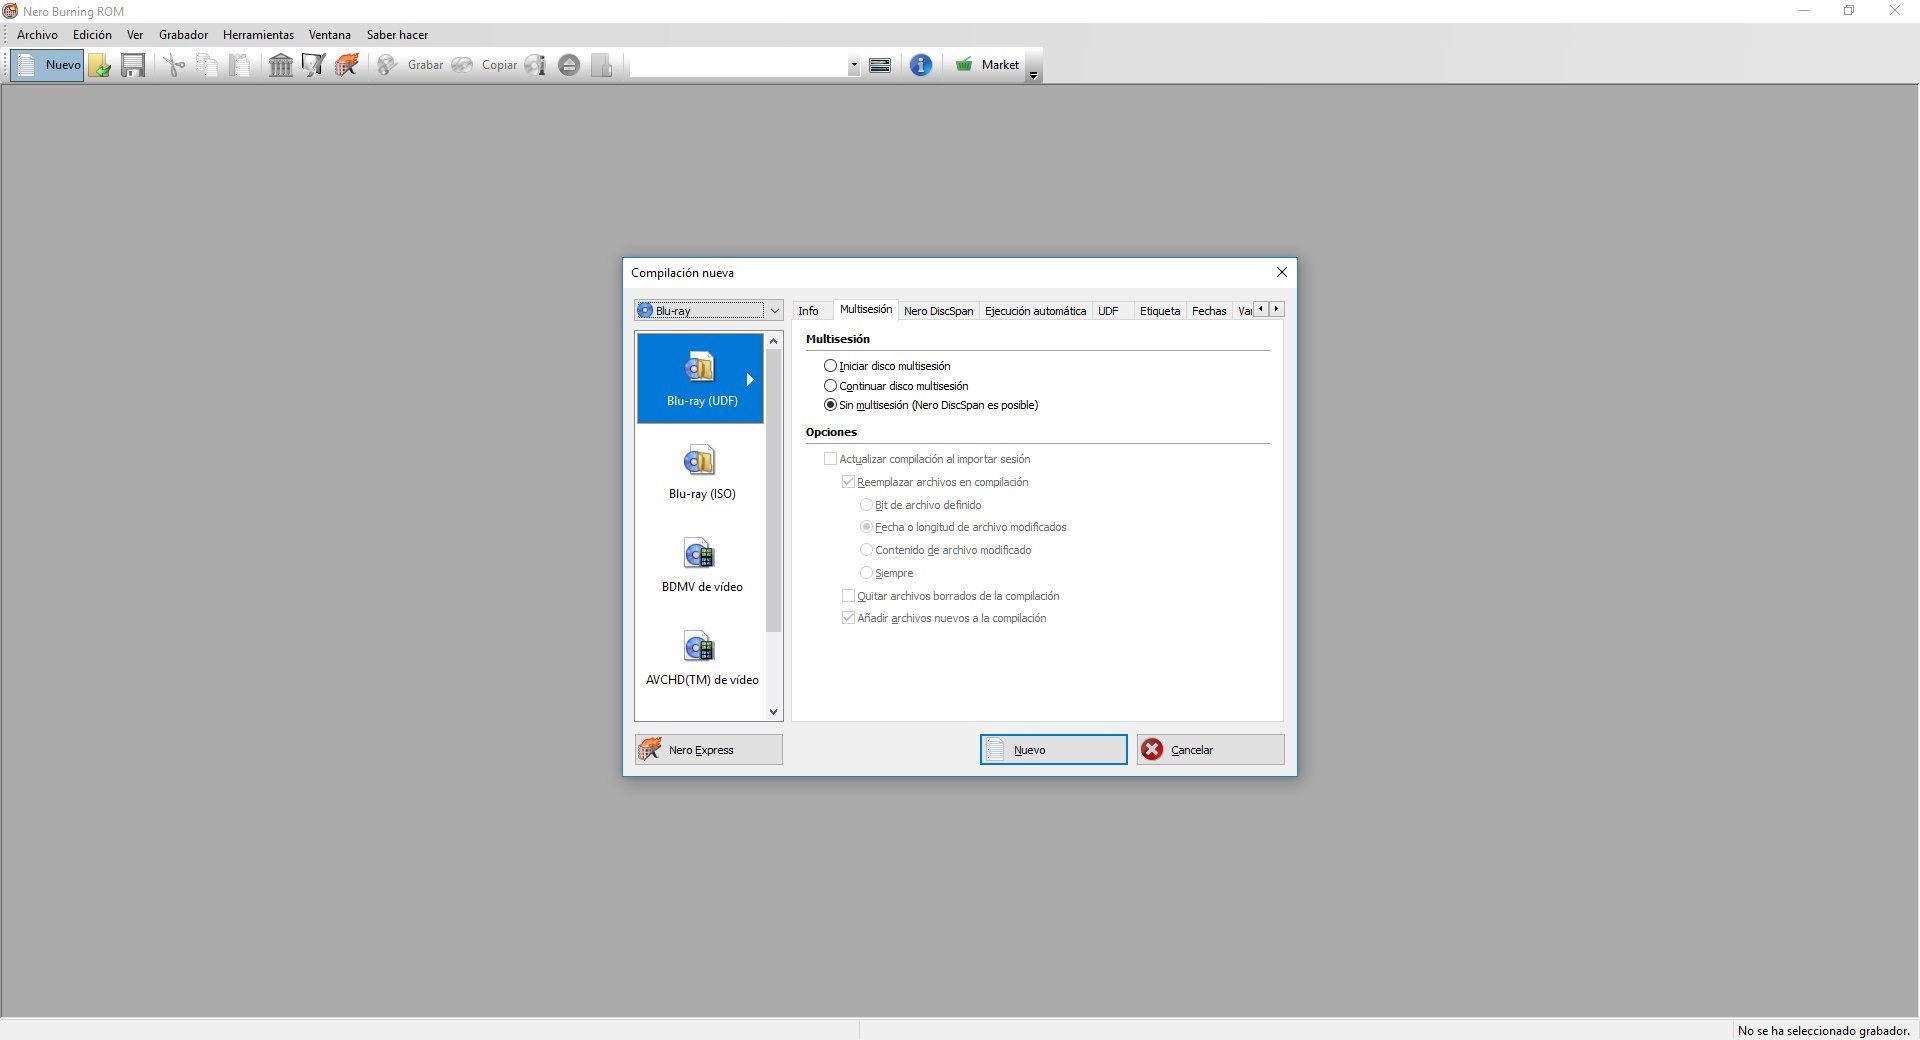
Task: Switch to the Fechas tab
Action: click(x=1209, y=311)
